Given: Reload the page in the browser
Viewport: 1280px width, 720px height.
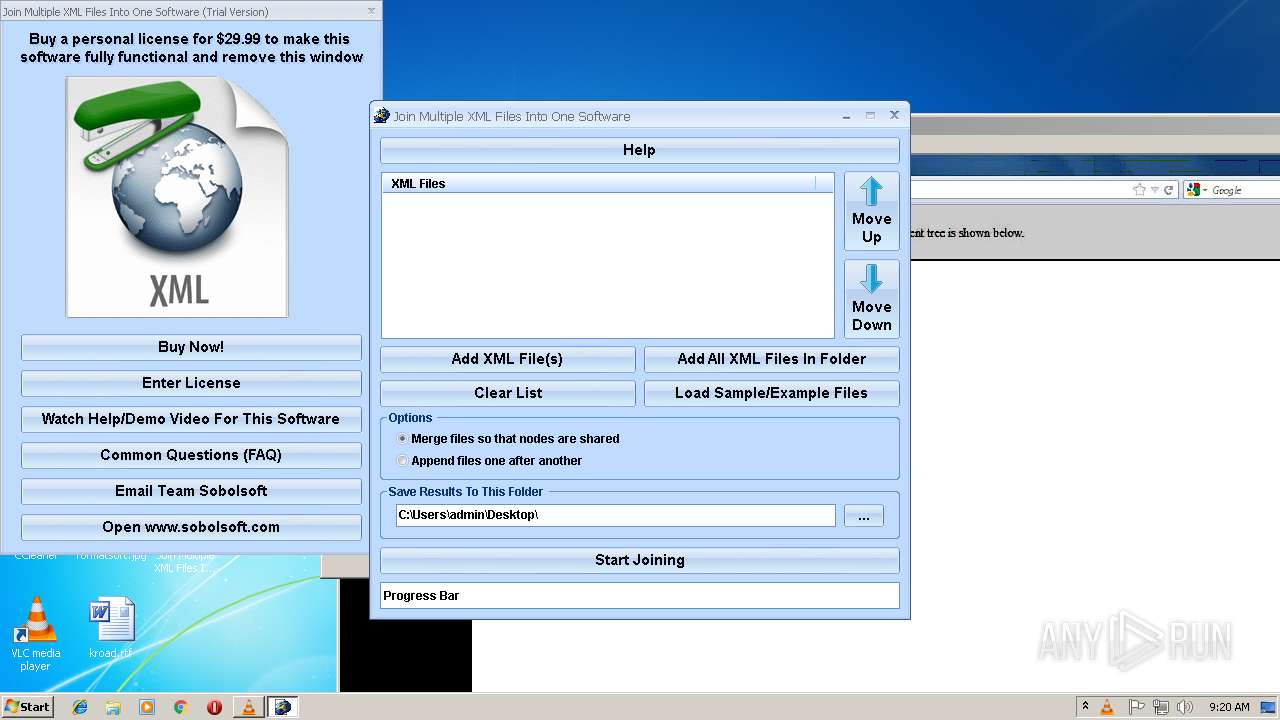Looking at the screenshot, I should tap(1168, 190).
